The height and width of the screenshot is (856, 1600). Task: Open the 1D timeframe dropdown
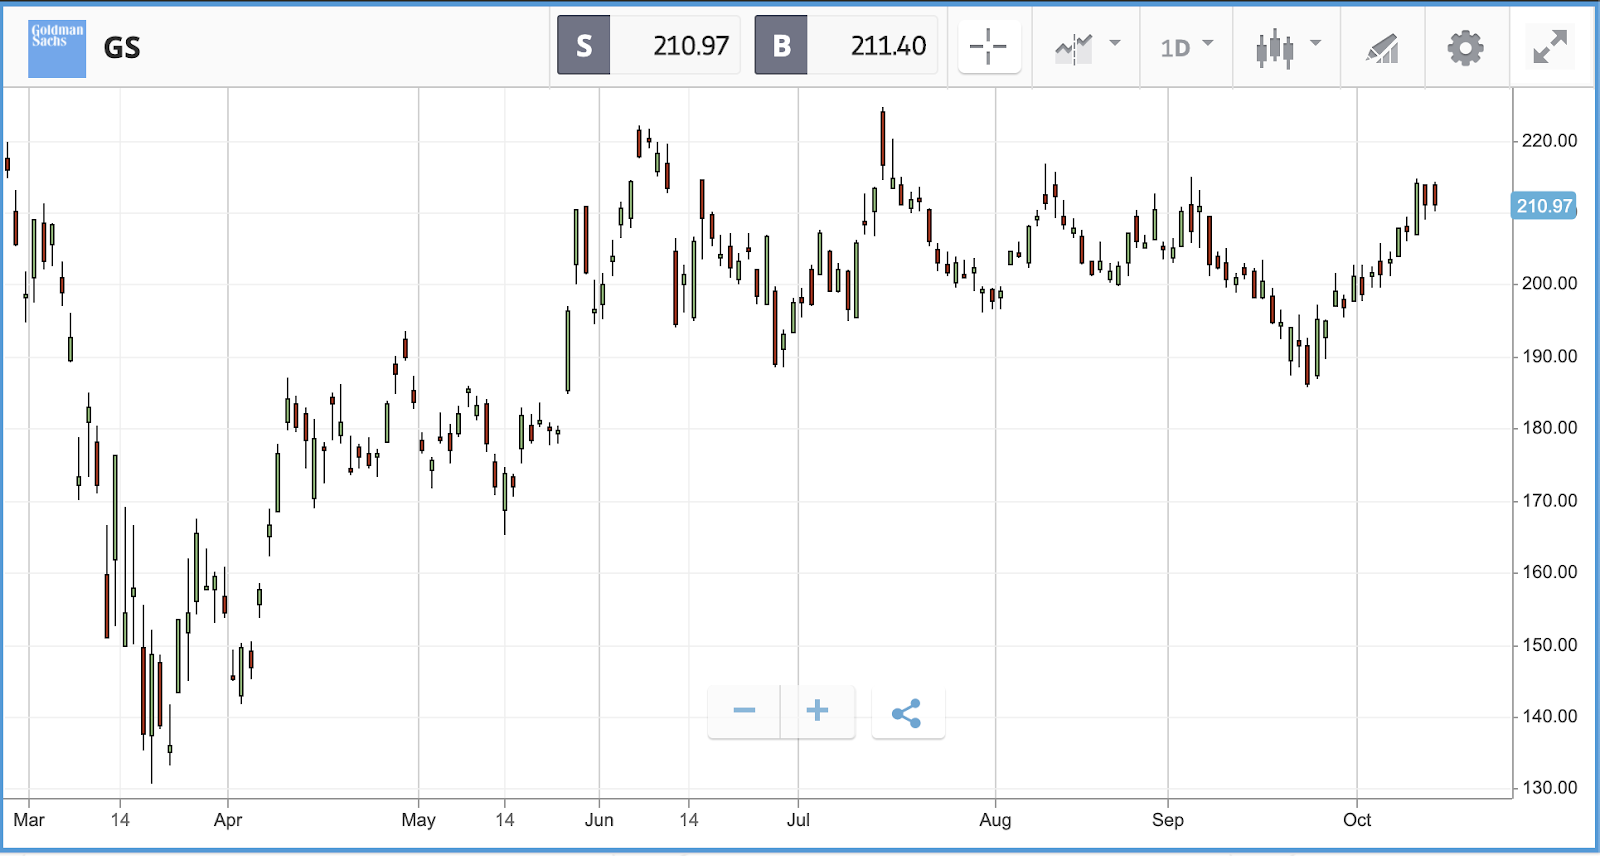(x=1186, y=47)
